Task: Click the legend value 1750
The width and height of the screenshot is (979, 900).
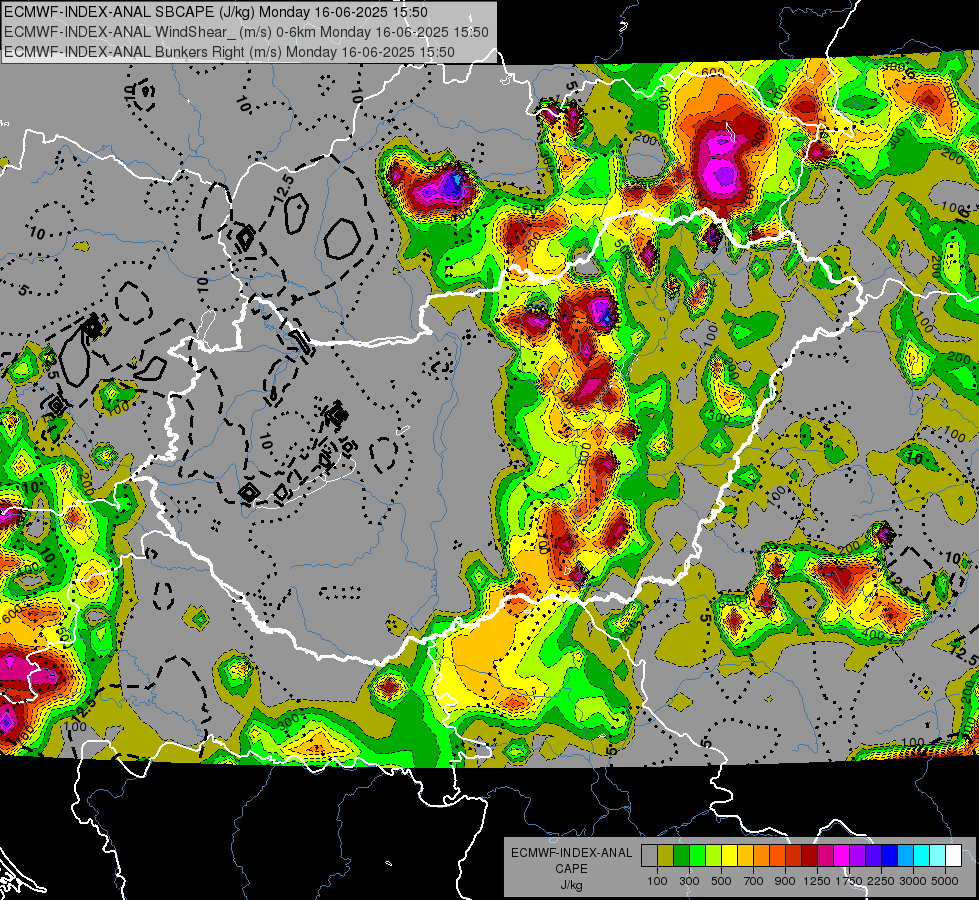Action: 850,881
